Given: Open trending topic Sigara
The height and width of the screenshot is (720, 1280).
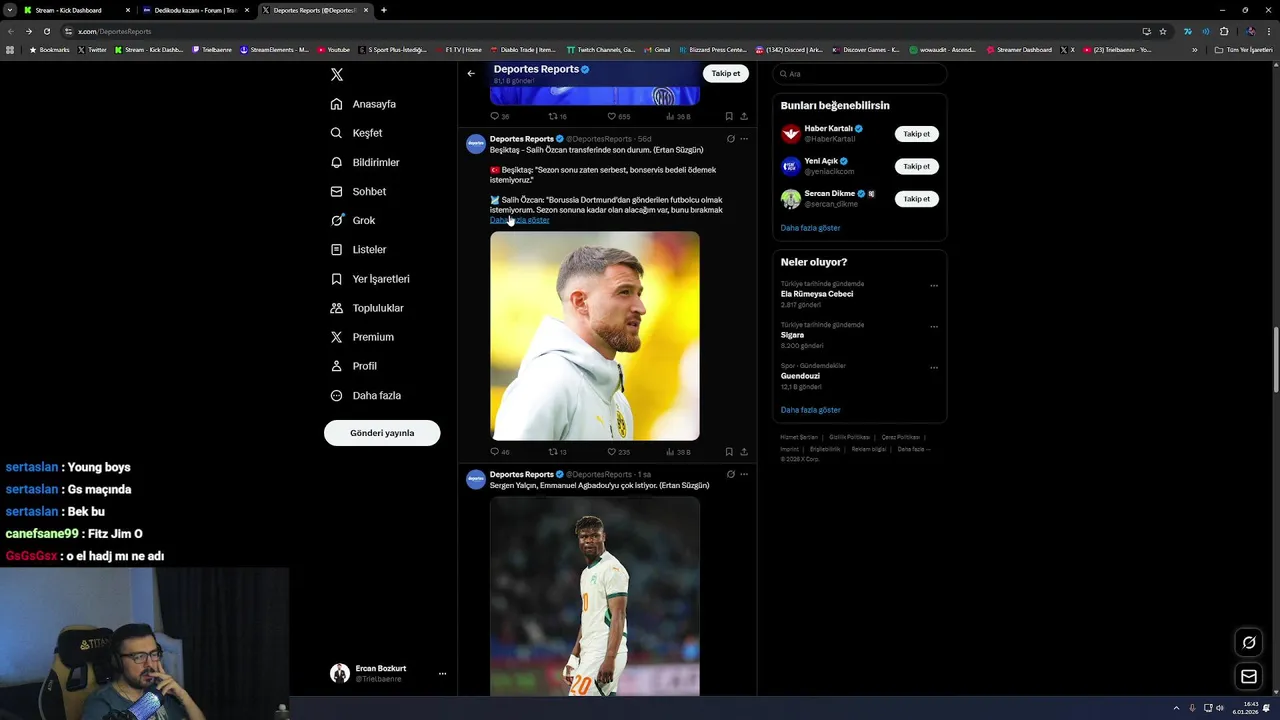Looking at the screenshot, I should (x=792, y=335).
